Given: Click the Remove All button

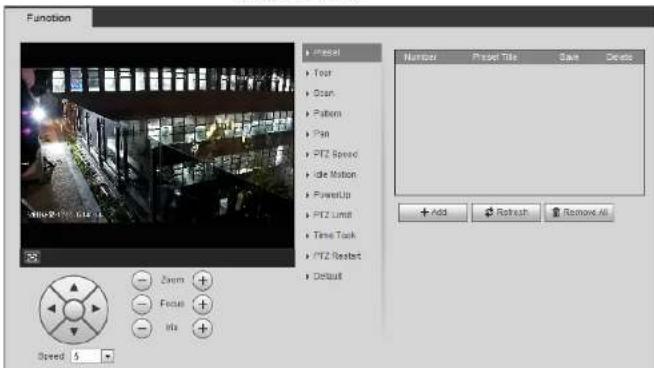Looking at the screenshot, I should (x=579, y=212).
